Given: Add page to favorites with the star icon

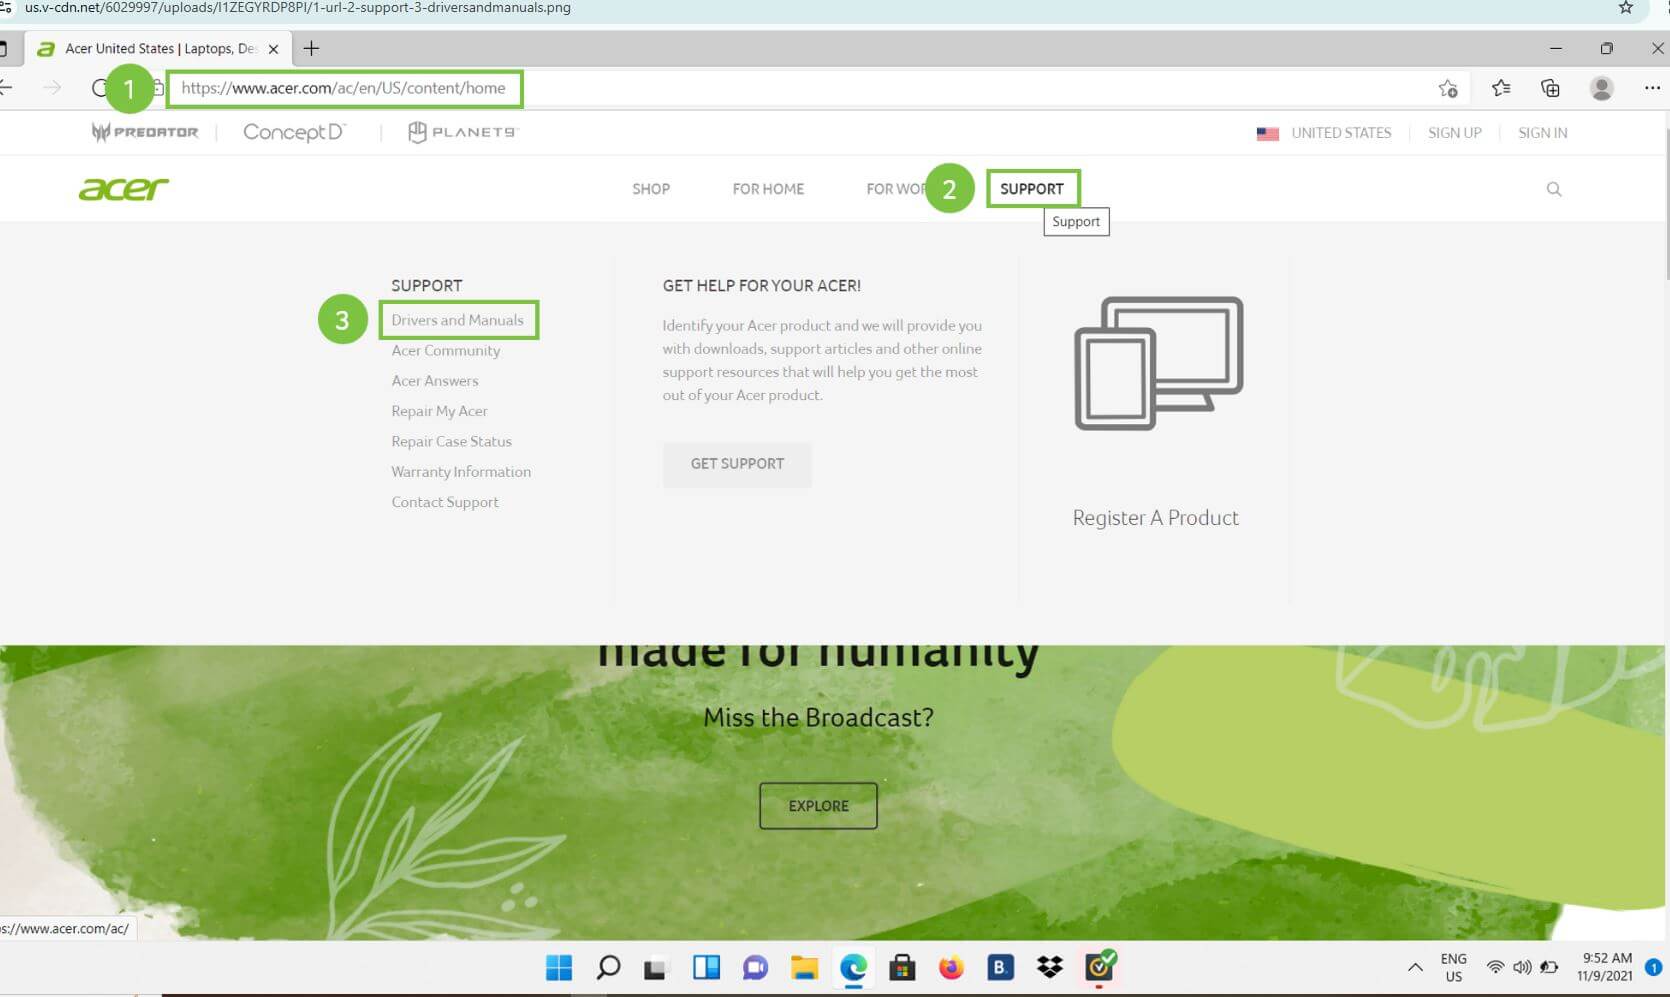Looking at the screenshot, I should point(1448,88).
